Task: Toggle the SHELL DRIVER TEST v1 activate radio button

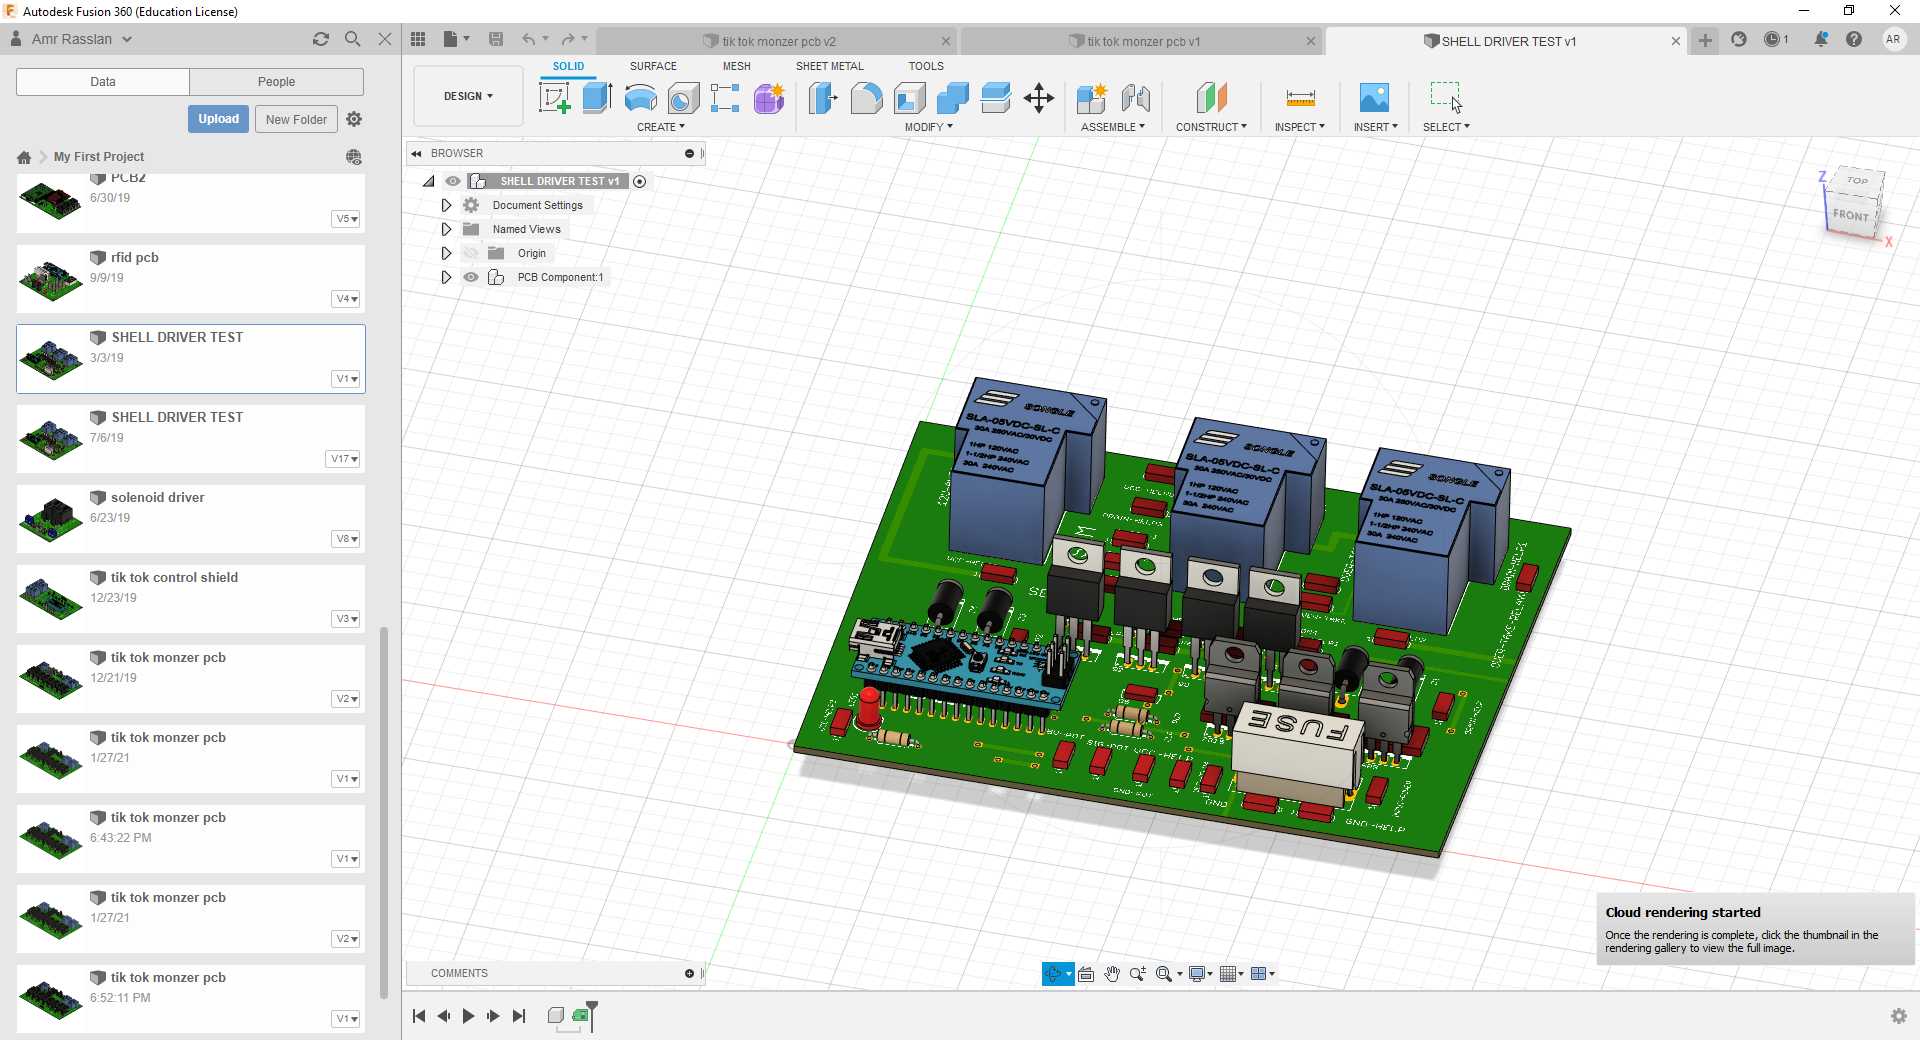Action: pyautogui.click(x=639, y=181)
